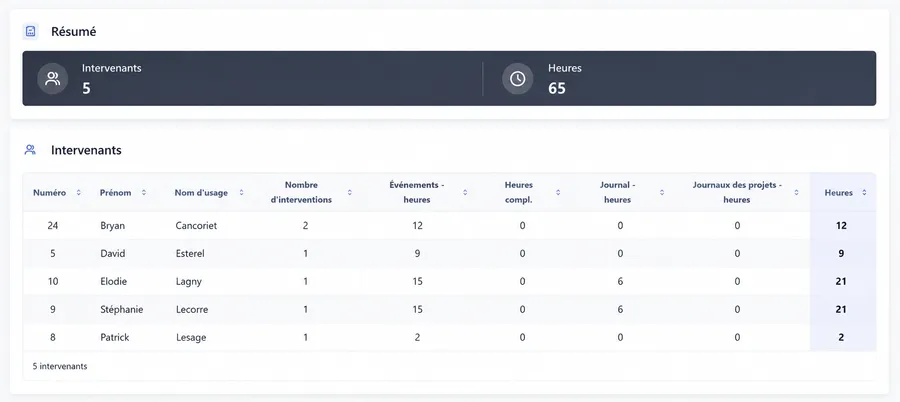Select the Stéphanie first name cell

click(x=122, y=310)
